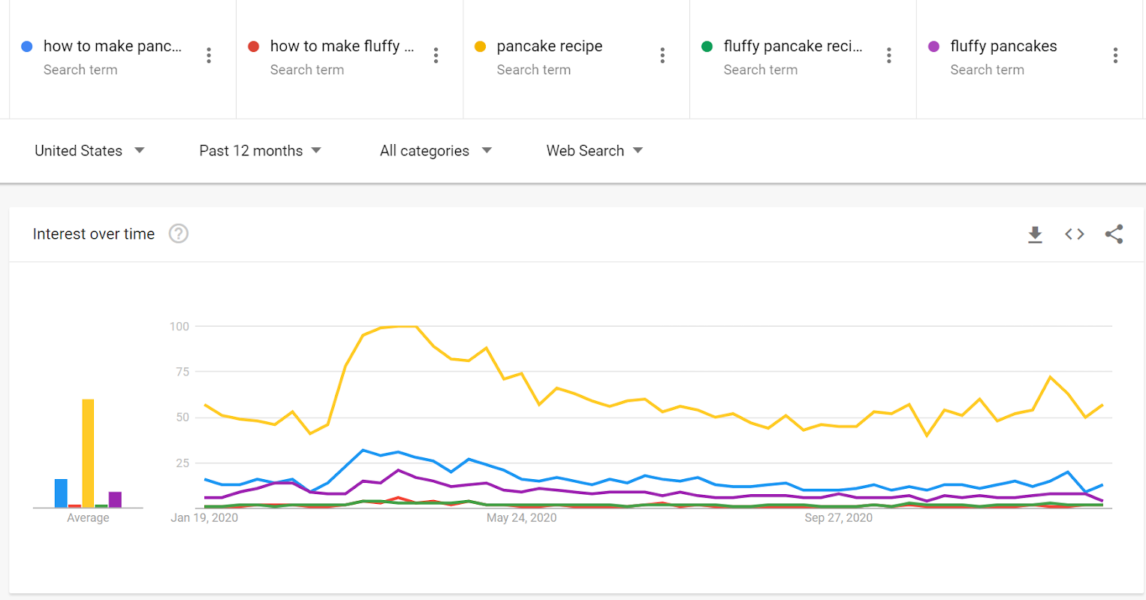Open three-dot menu for 'pancake recipe' term
The image size is (1146, 600).
[x=662, y=56]
